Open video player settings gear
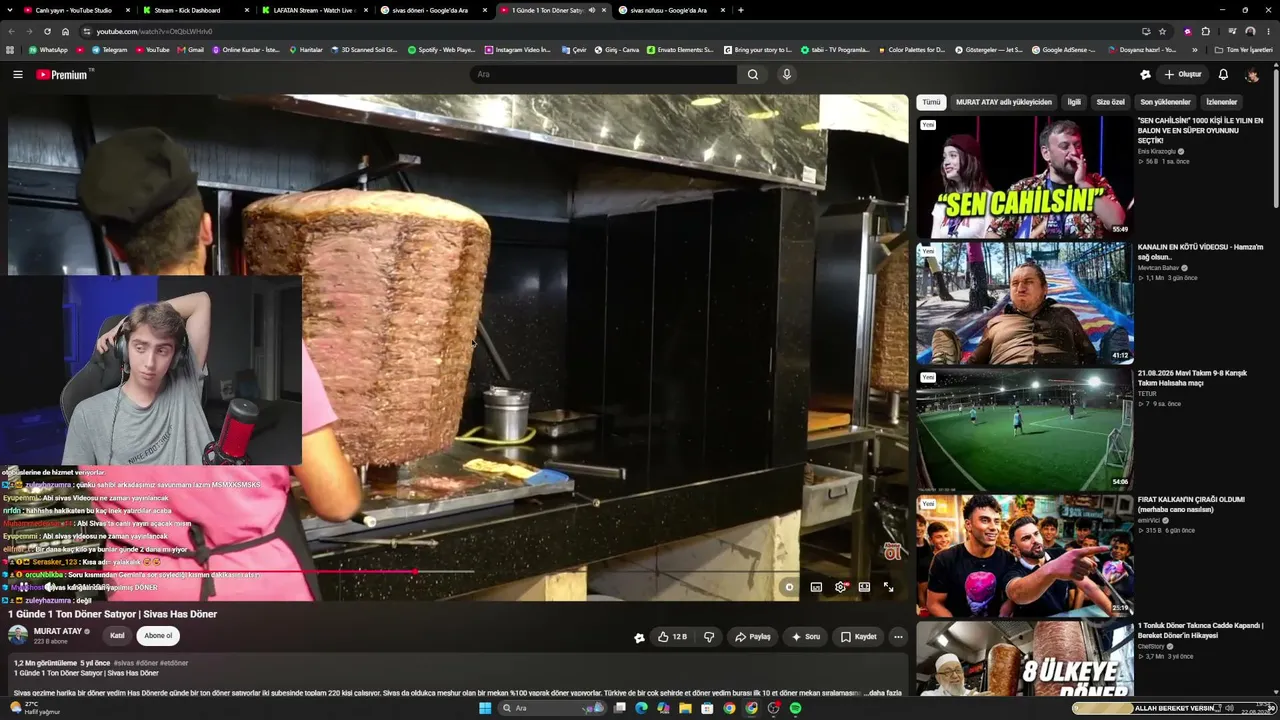The width and height of the screenshot is (1280, 720). [x=840, y=587]
